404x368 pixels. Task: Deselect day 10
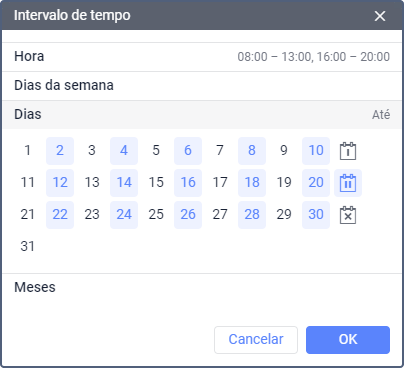316,151
